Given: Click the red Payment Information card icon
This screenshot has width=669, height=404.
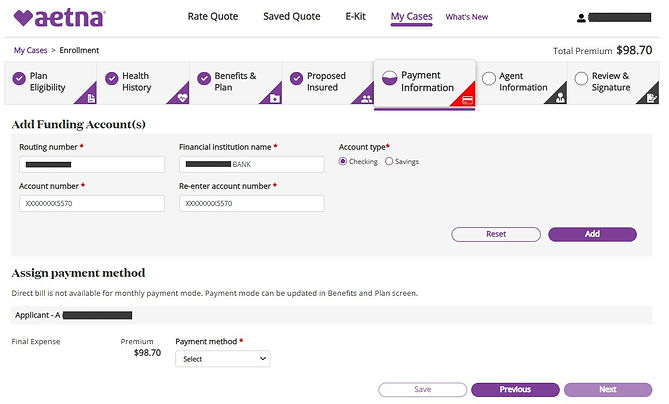Looking at the screenshot, I should tap(468, 100).
